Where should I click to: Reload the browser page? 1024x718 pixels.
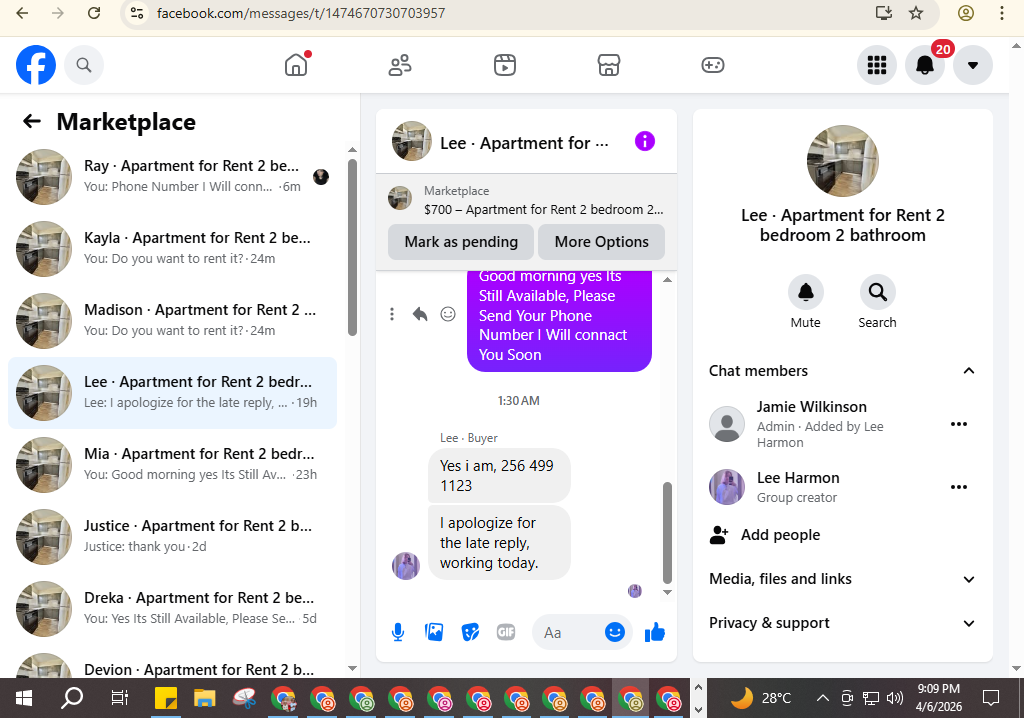pos(93,12)
